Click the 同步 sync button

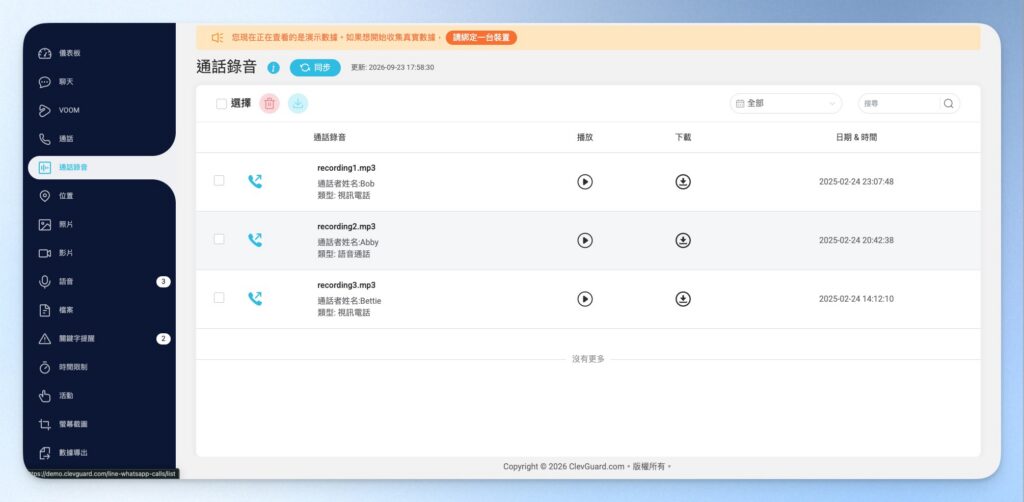[315, 67]
